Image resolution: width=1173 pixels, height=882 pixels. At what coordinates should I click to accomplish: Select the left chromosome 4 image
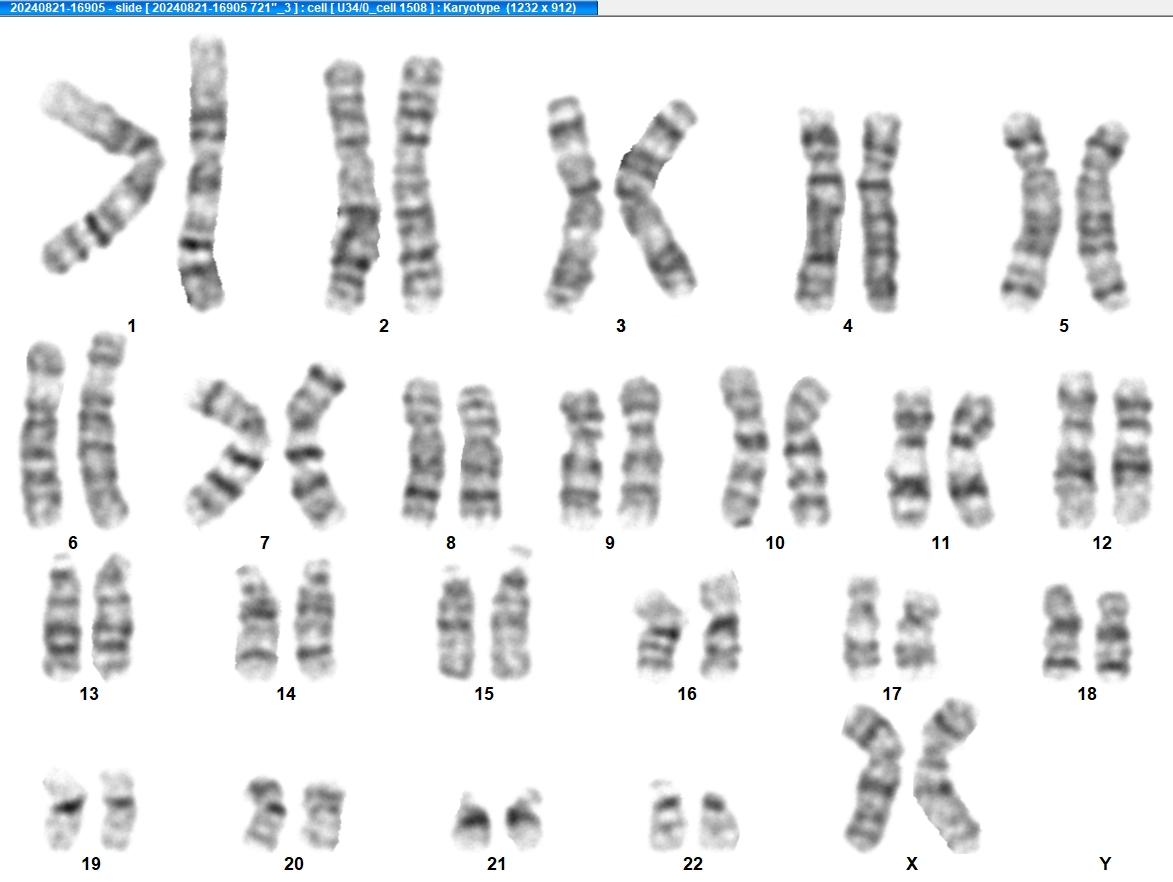coord(820,210)
